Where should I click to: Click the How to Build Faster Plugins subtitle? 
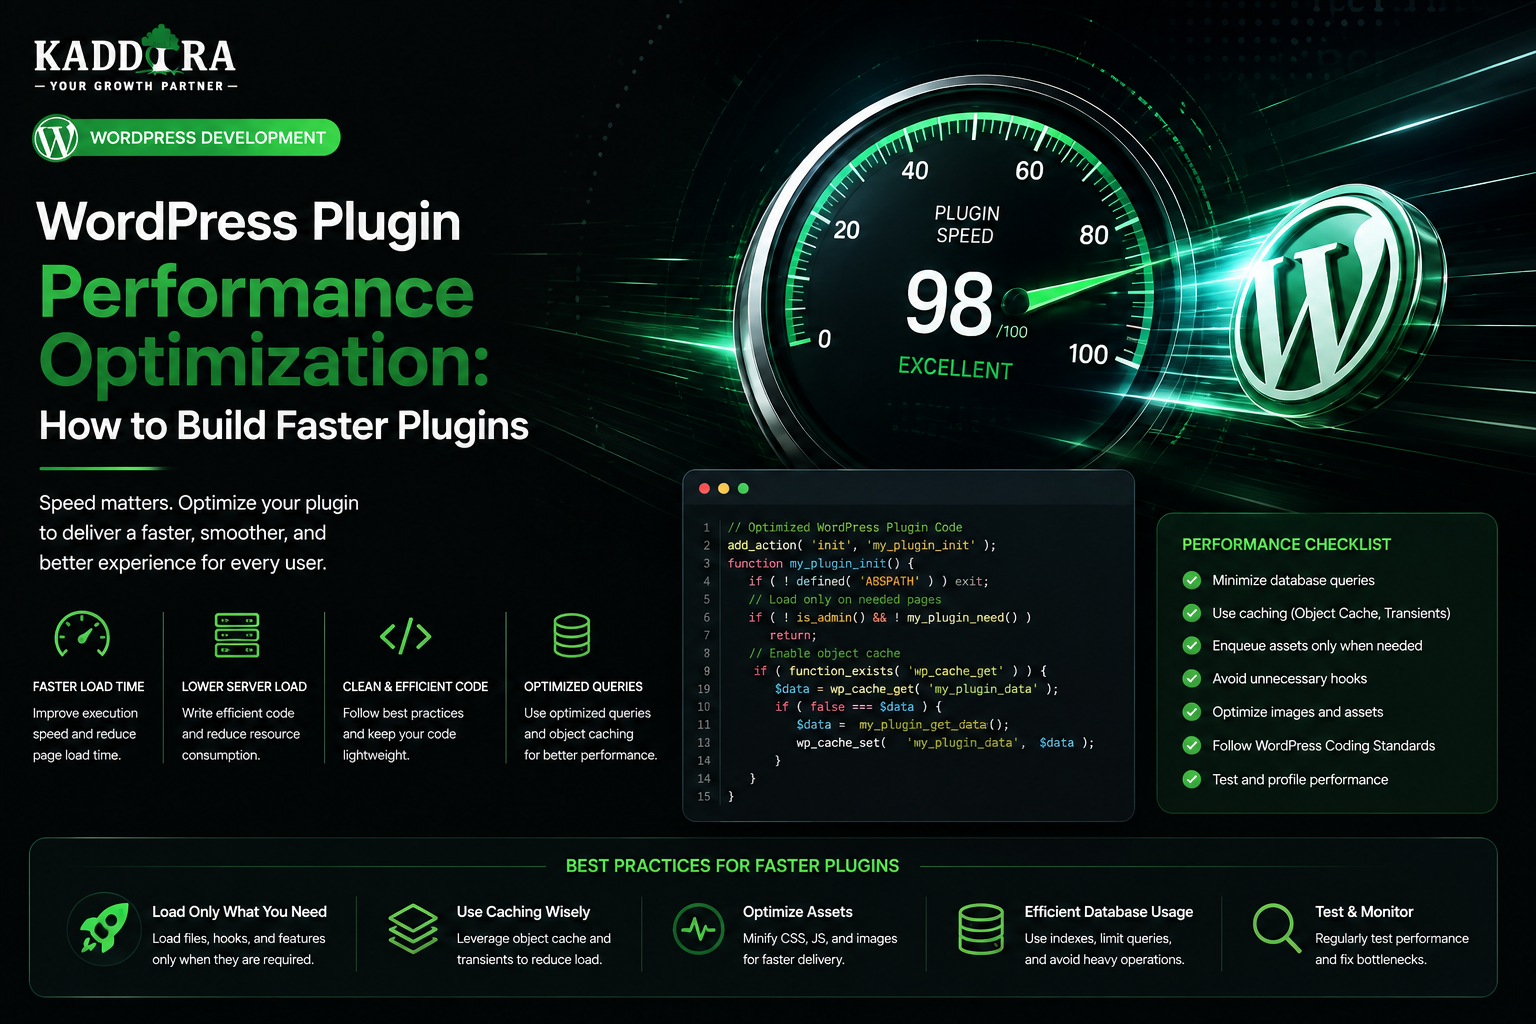284,426
